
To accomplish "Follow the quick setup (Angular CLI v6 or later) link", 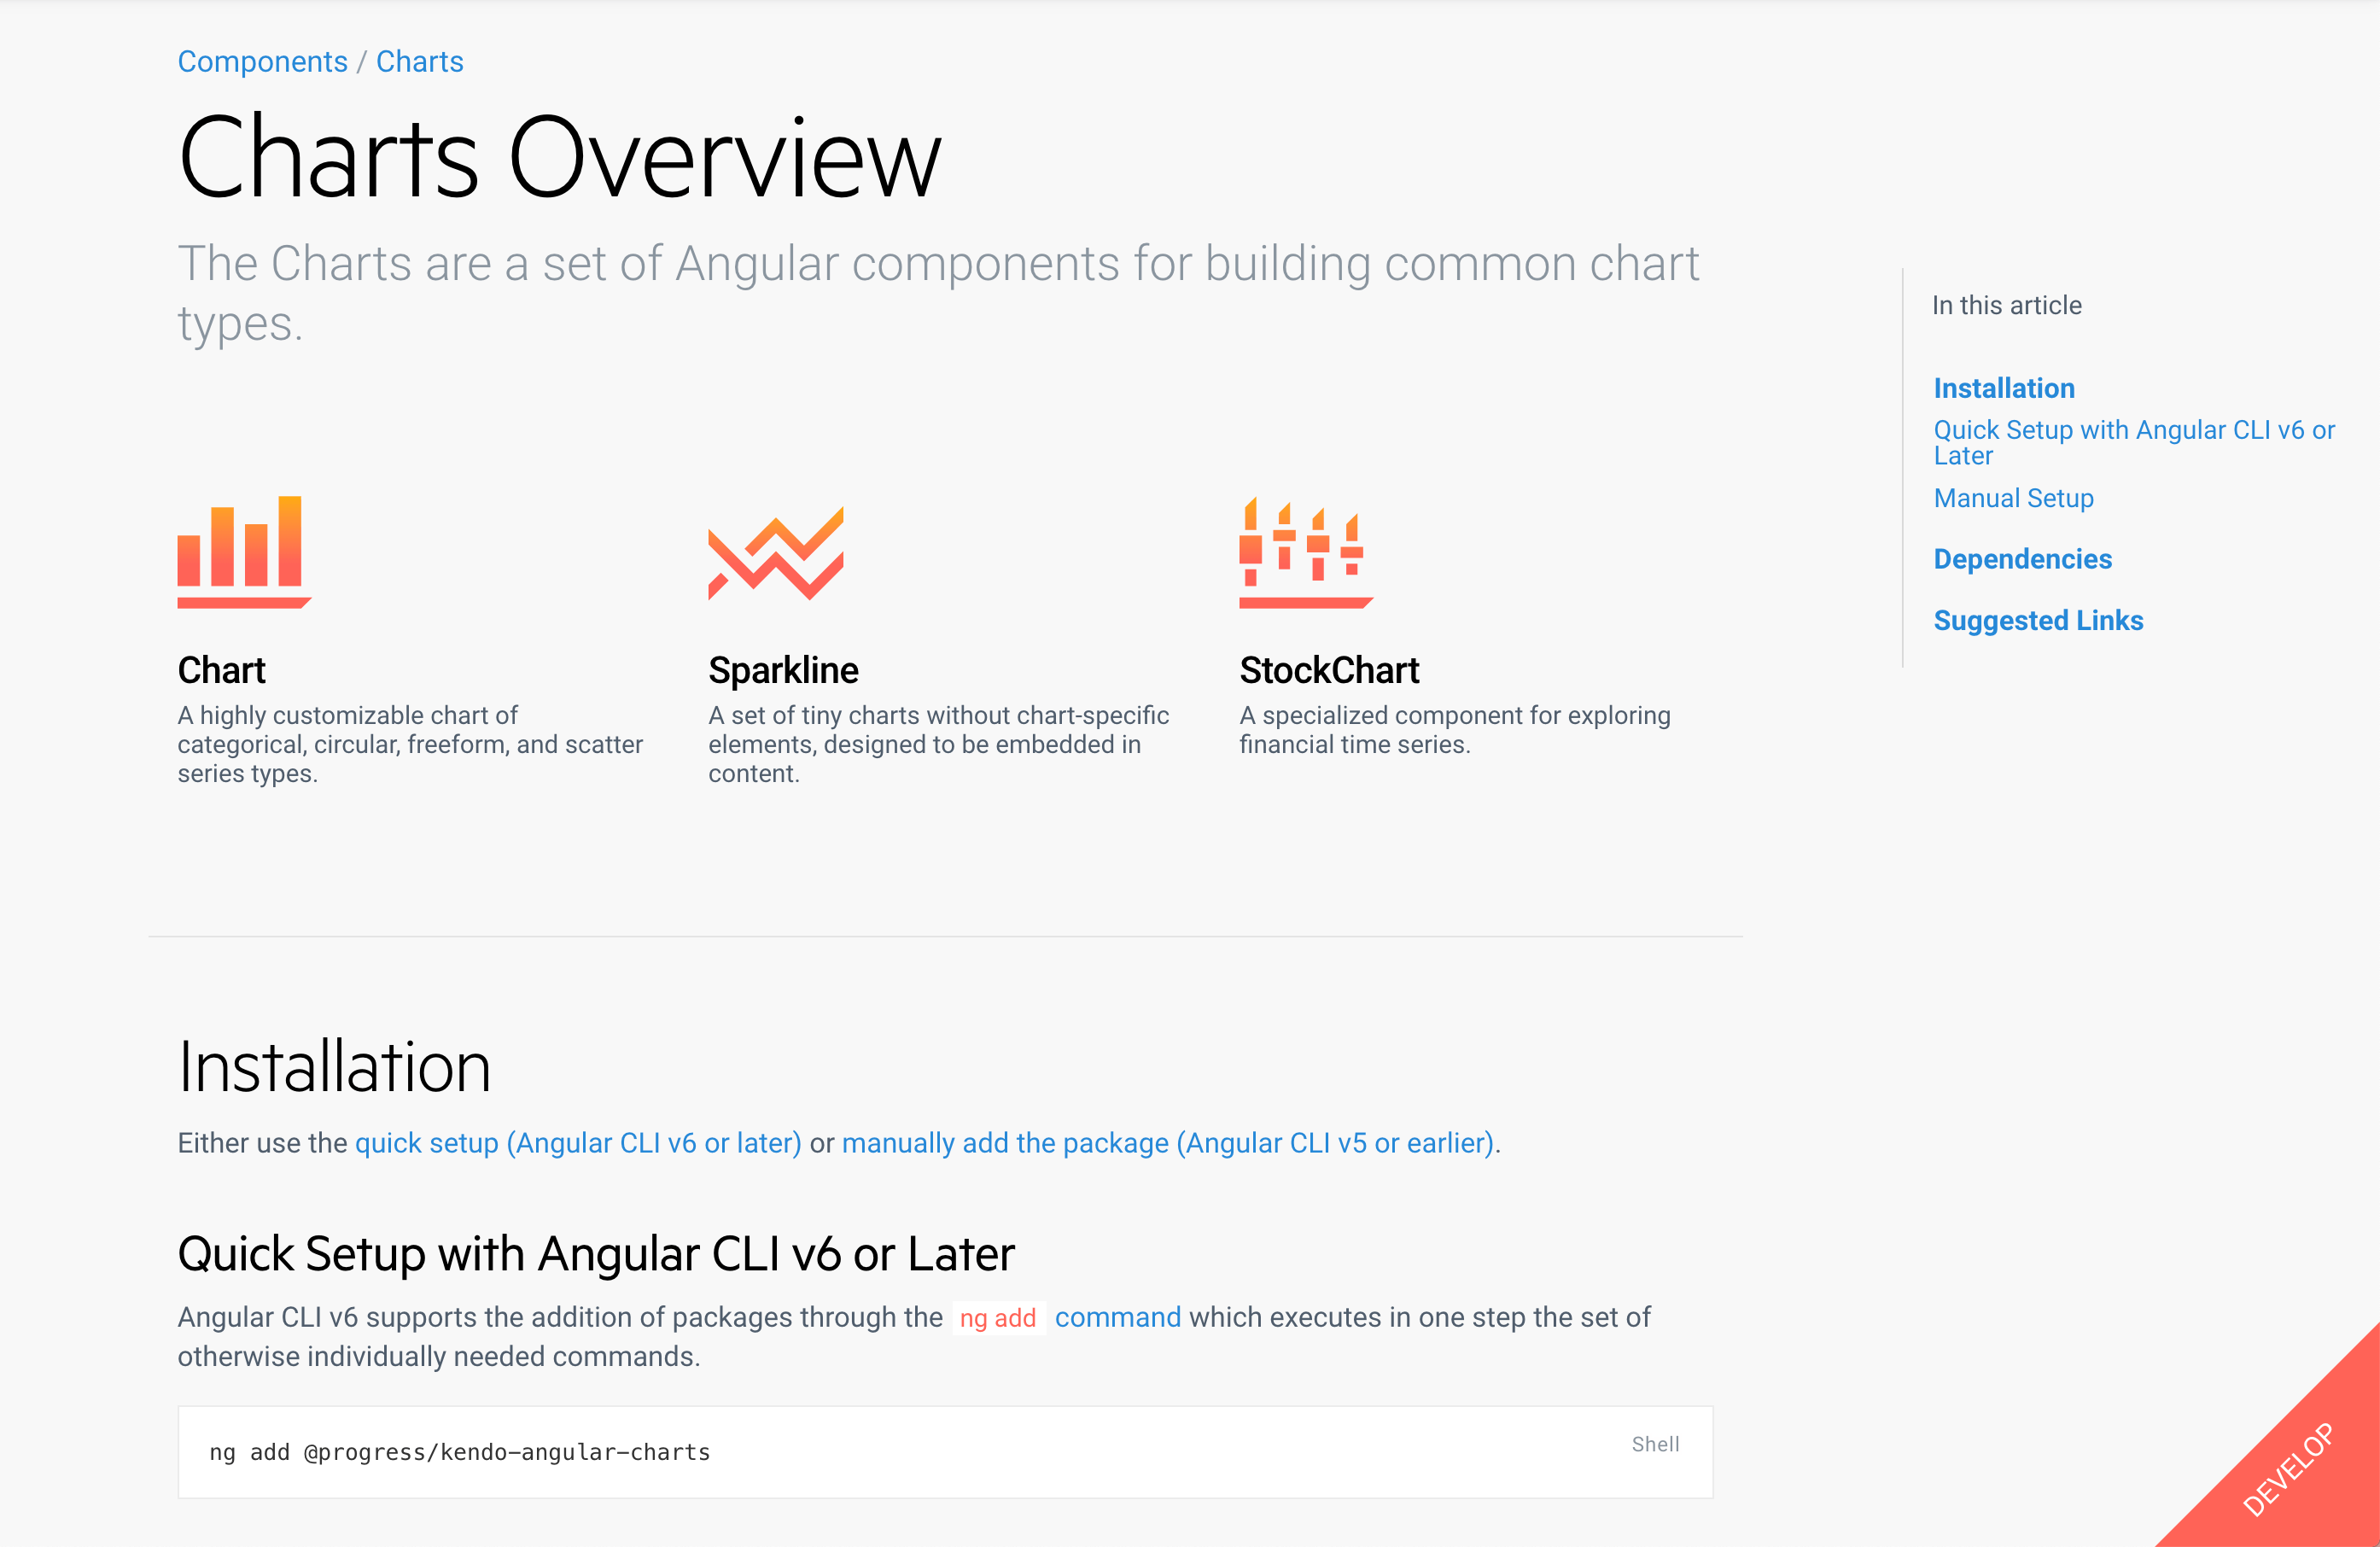I will (x=578, y=1143).
